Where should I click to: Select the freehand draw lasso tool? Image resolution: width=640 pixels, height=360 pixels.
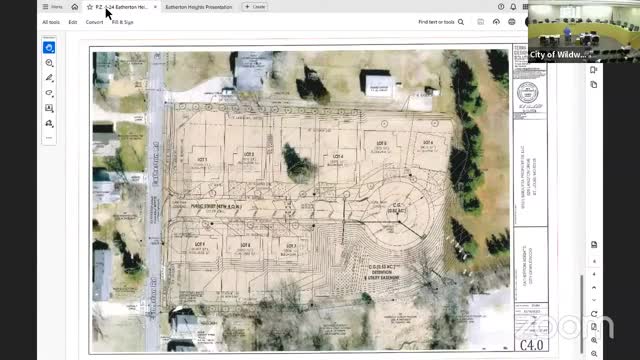[49, 93]
